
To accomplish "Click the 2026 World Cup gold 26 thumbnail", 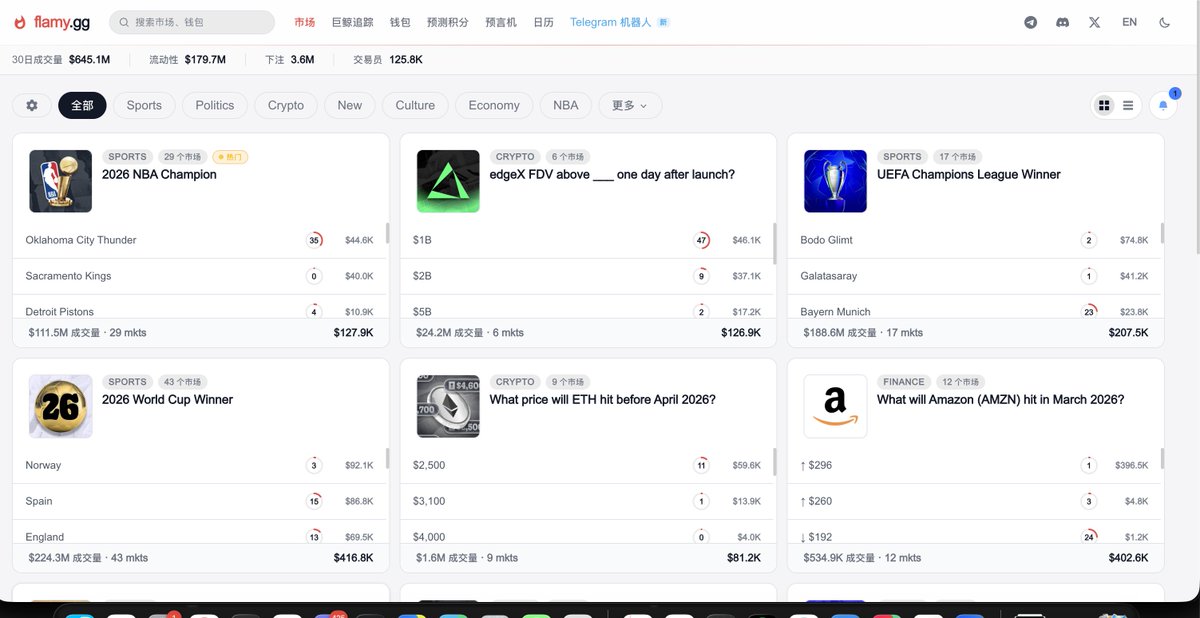I will point(61,406).
